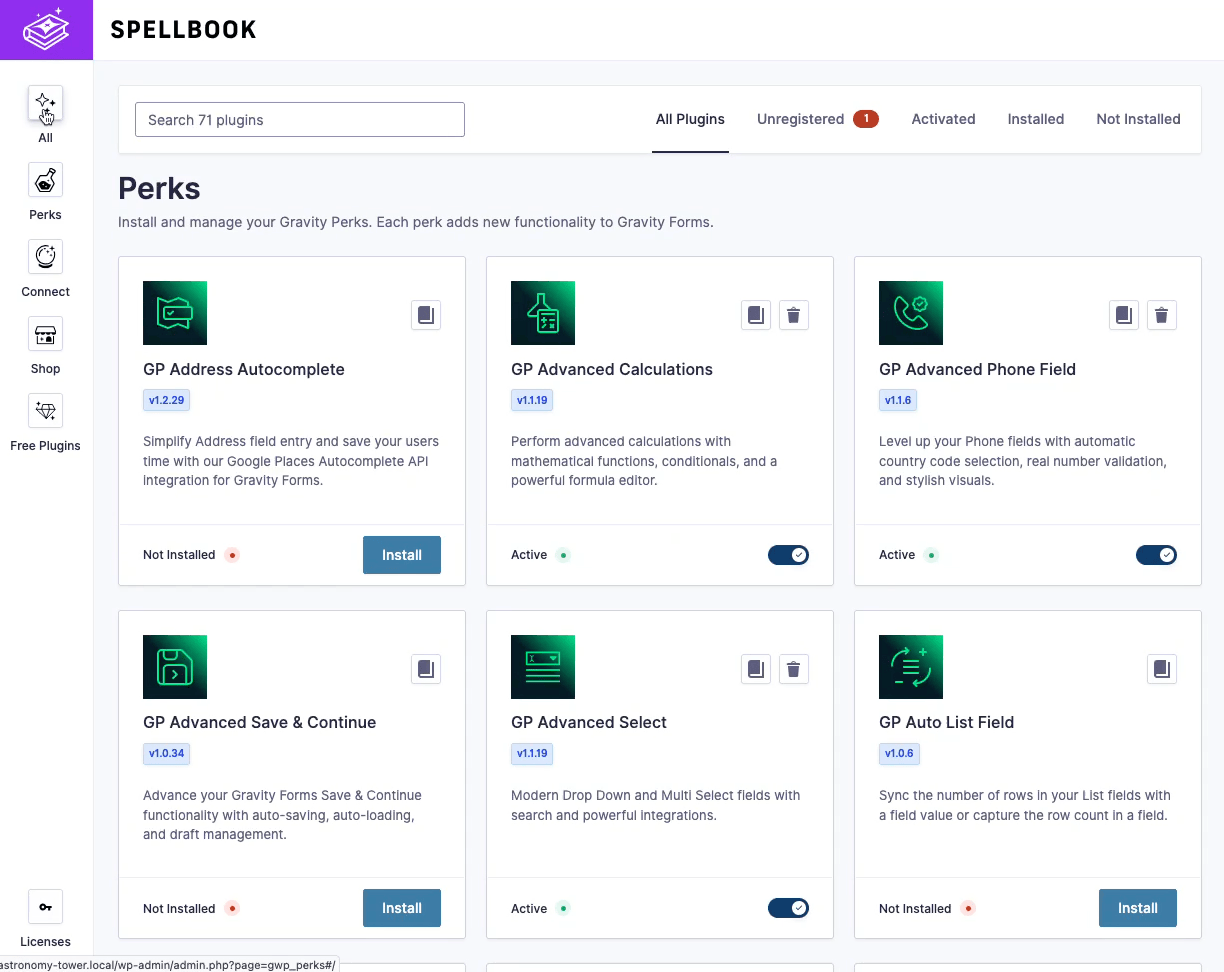1224x972 pixels.
Task: Open the Connect sidebar section
Action: [x=46, y=257]
